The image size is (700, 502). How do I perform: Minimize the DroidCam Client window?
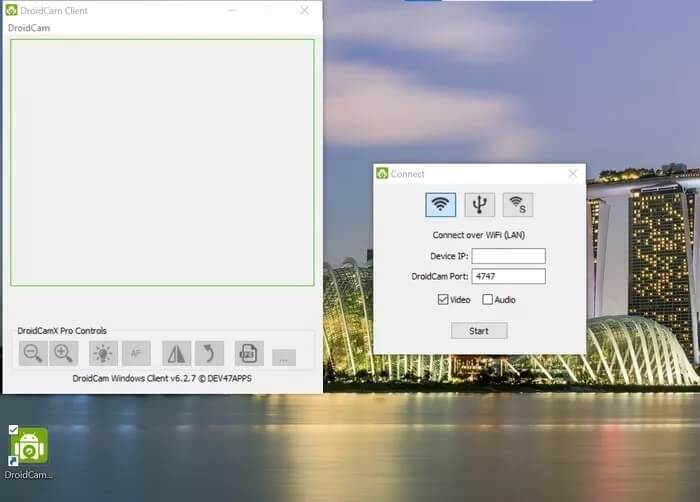[232, 10]
